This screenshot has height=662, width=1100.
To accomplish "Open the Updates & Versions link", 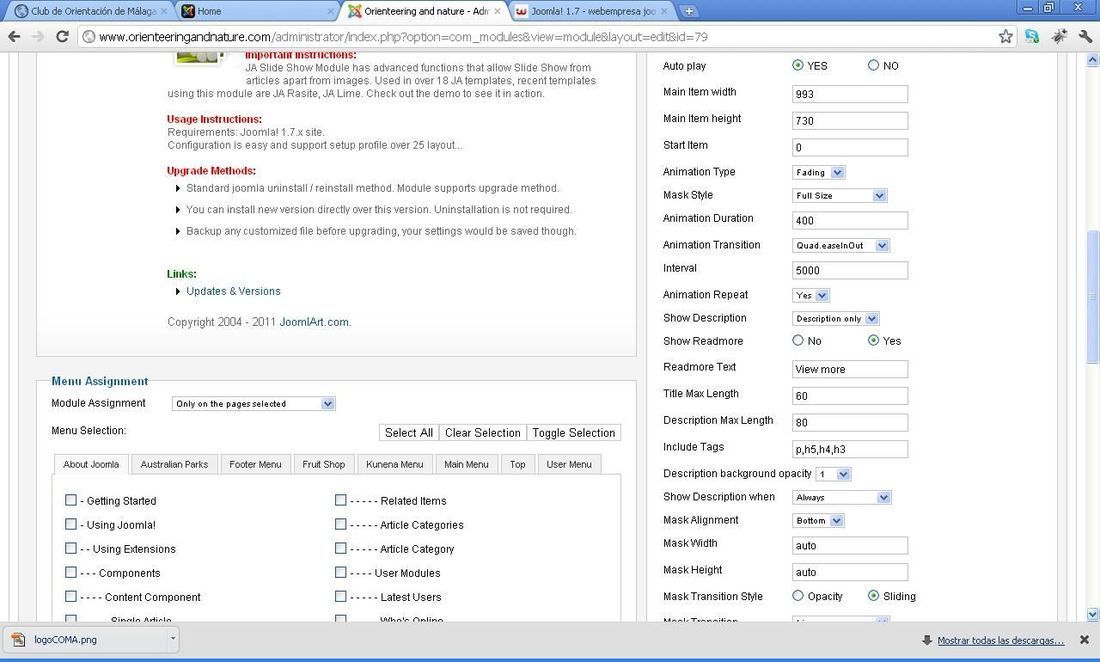I will pos(234,291).
